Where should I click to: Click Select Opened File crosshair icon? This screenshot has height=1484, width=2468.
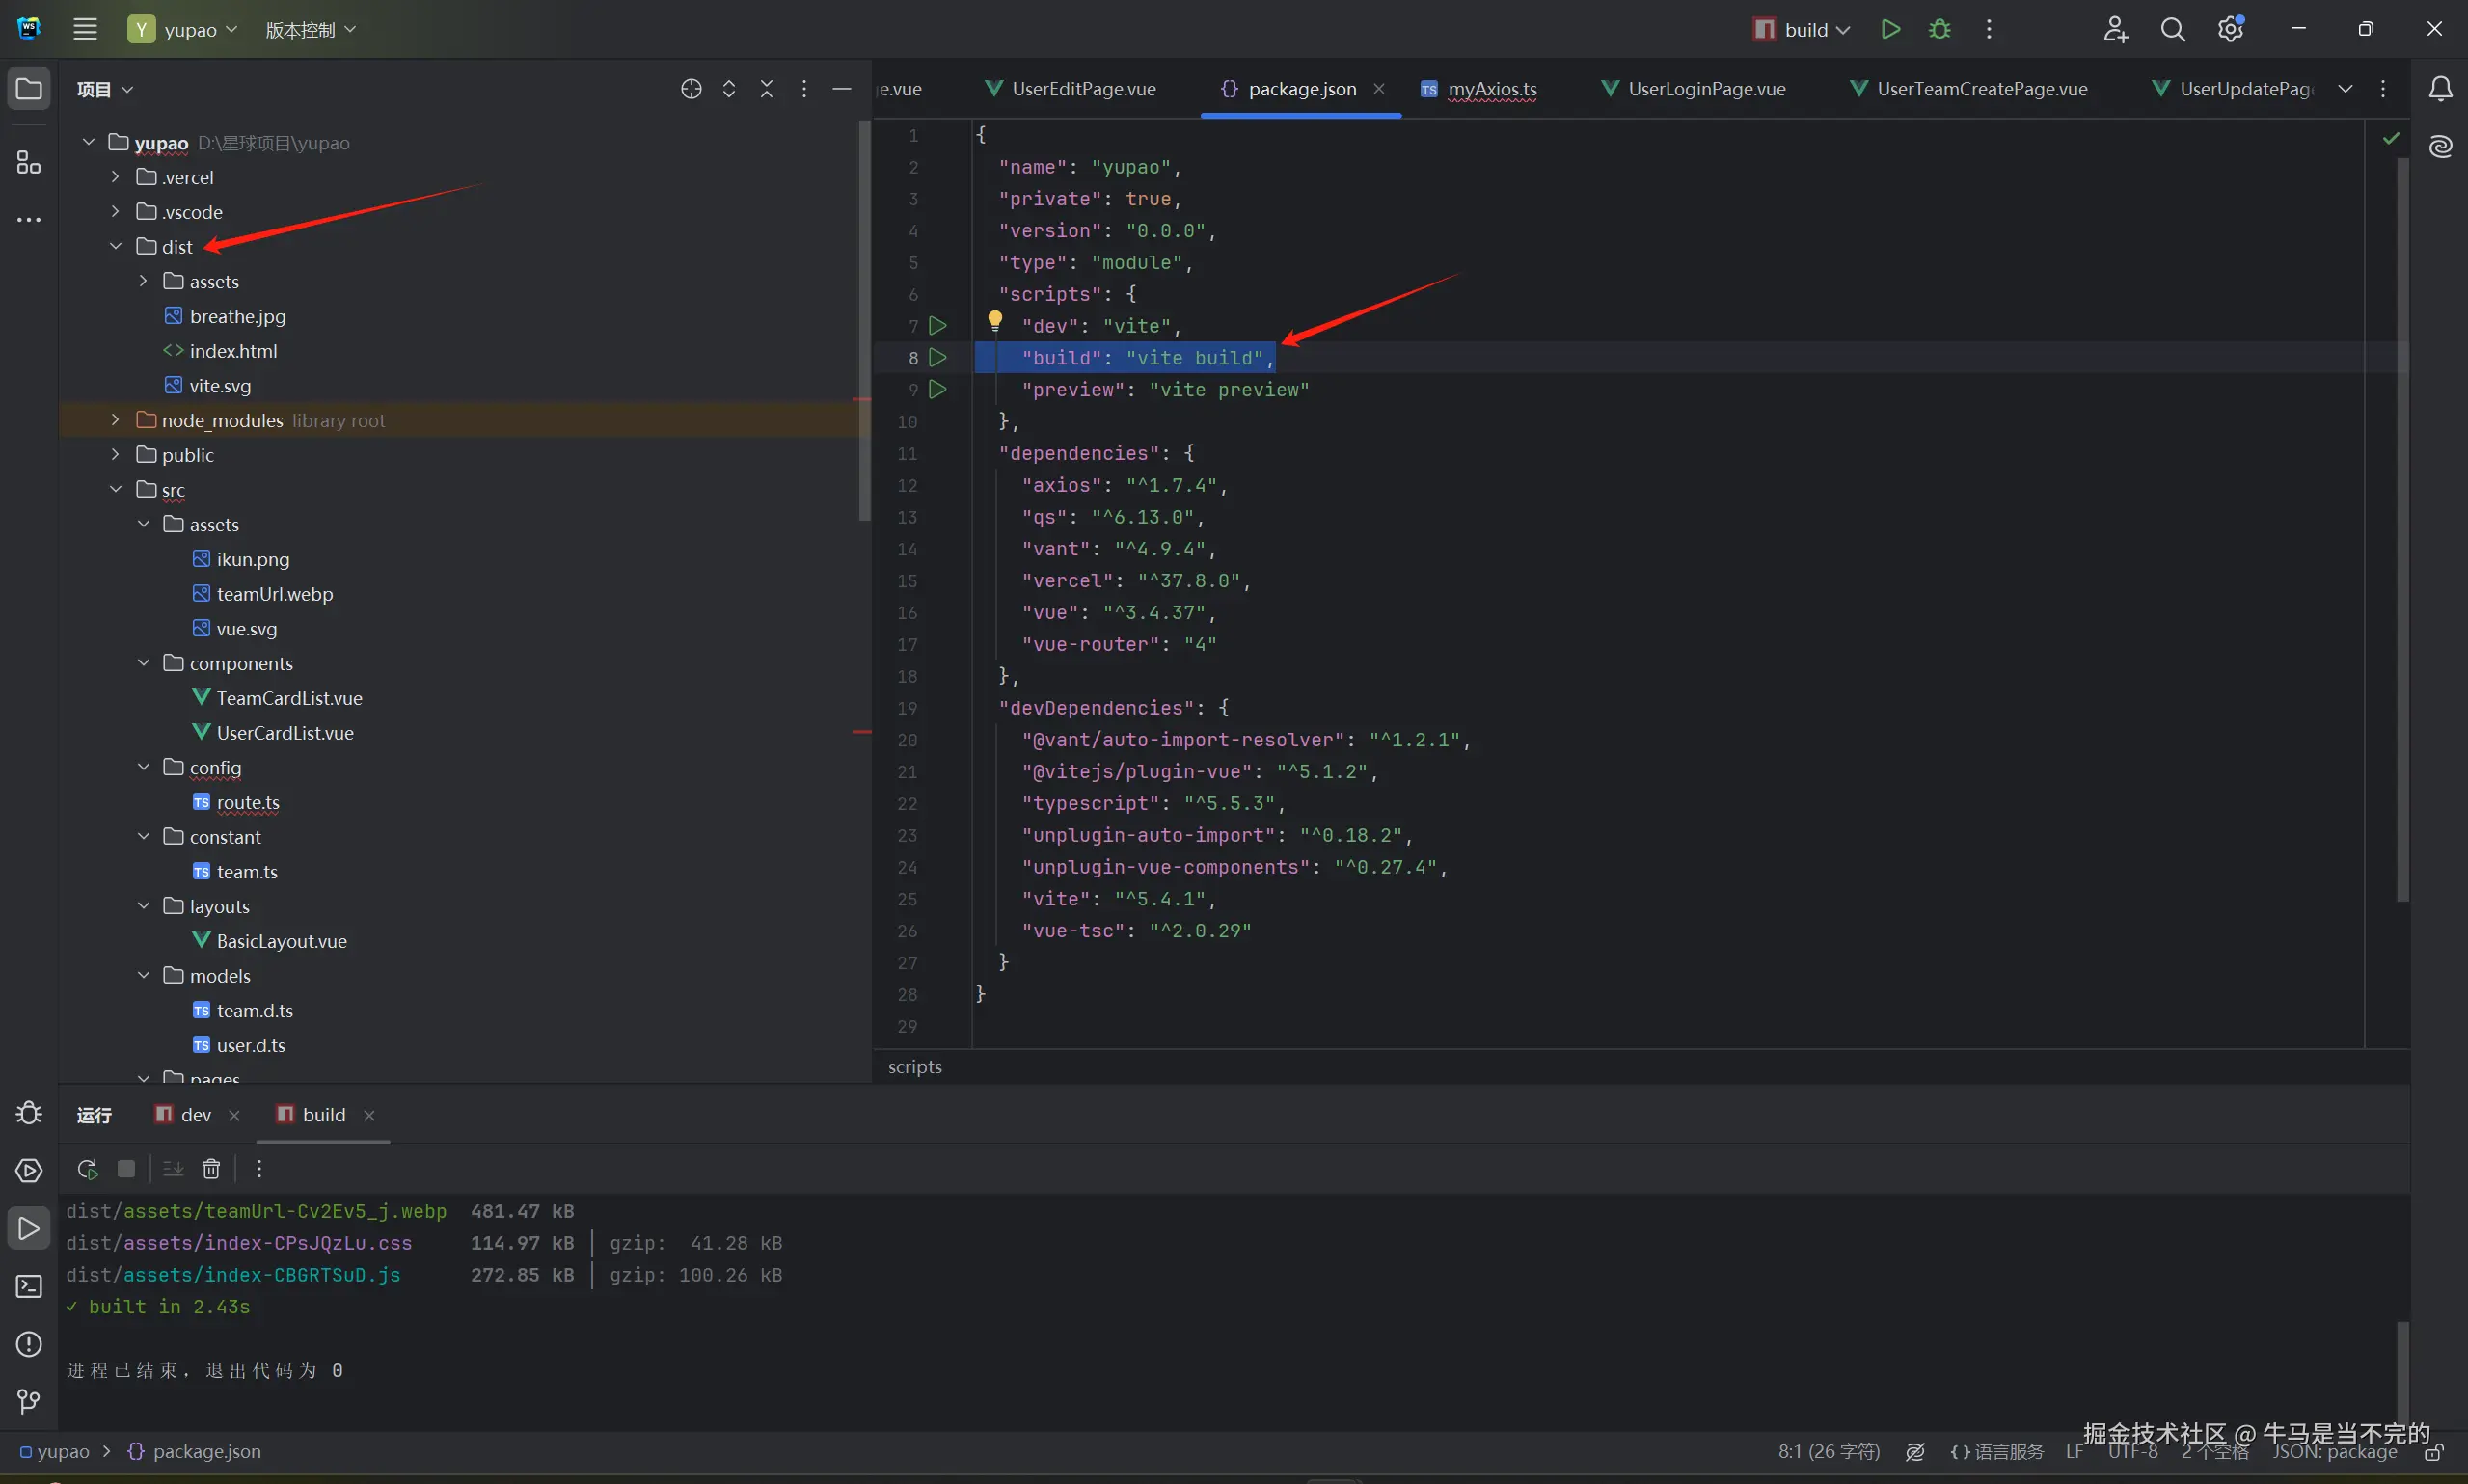pyautogui.click(x=691, y=89)
